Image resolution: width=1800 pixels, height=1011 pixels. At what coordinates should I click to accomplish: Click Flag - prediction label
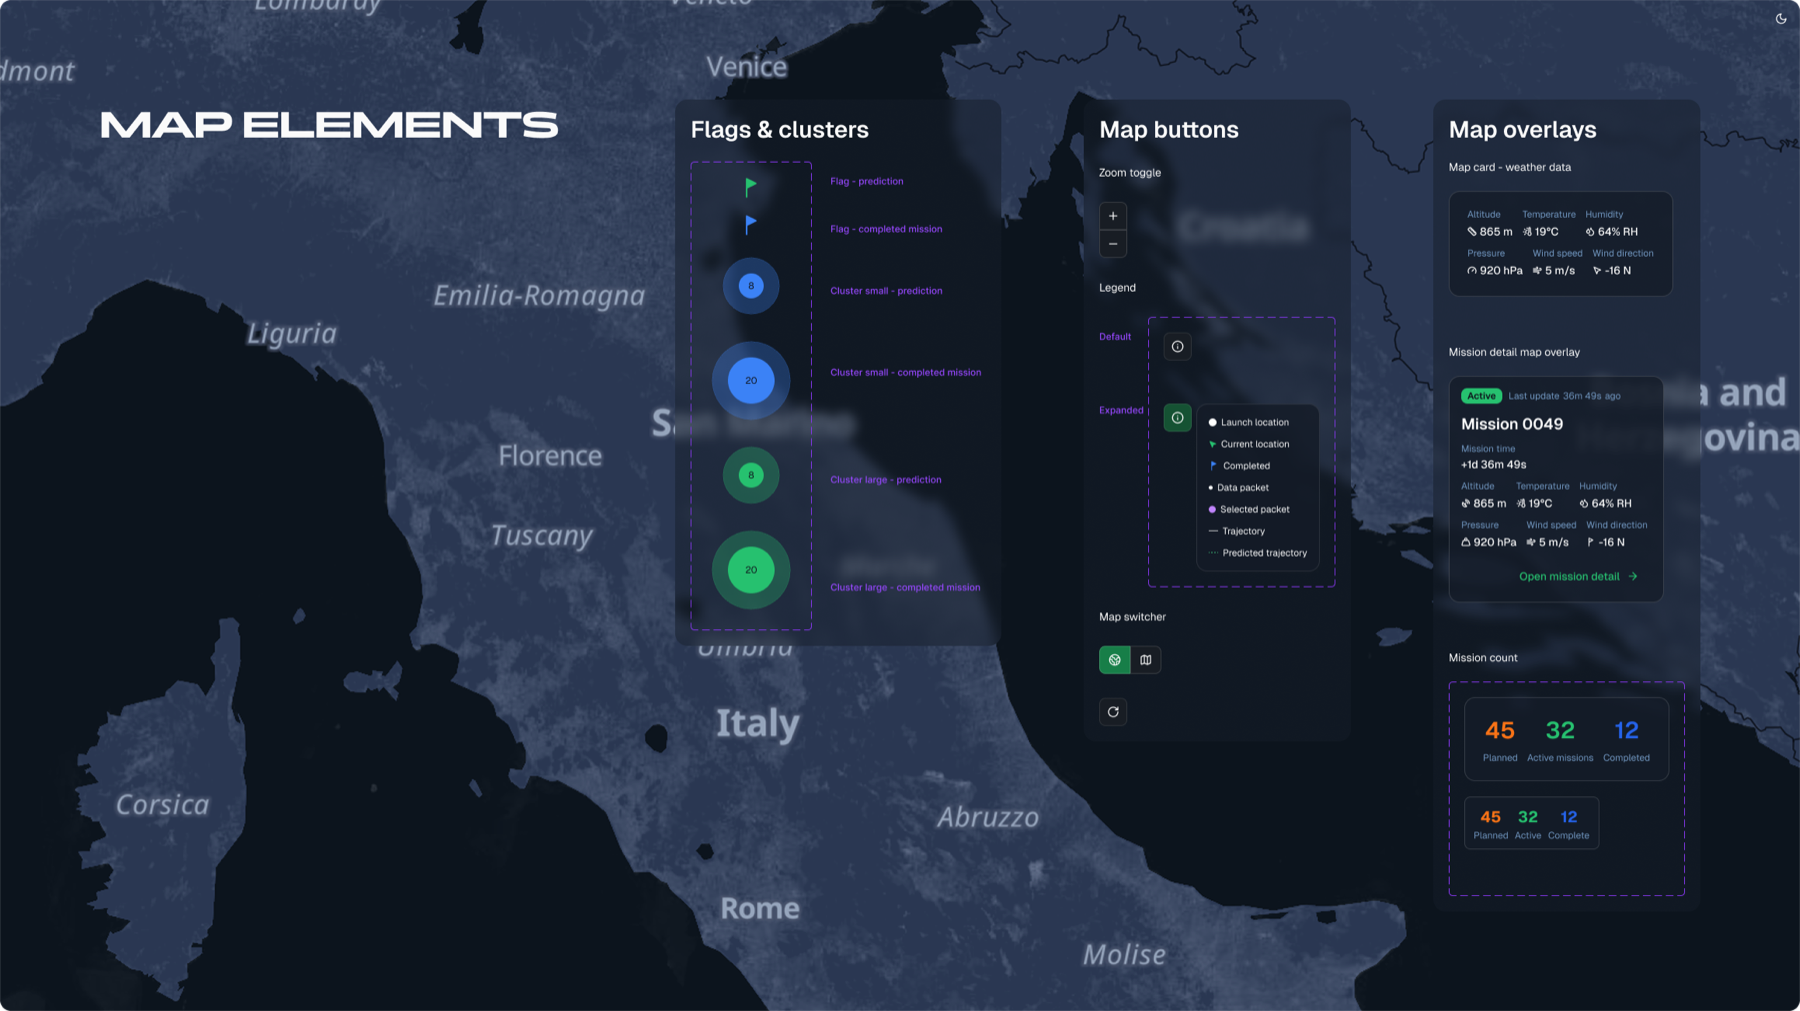(x=867, y=181)
